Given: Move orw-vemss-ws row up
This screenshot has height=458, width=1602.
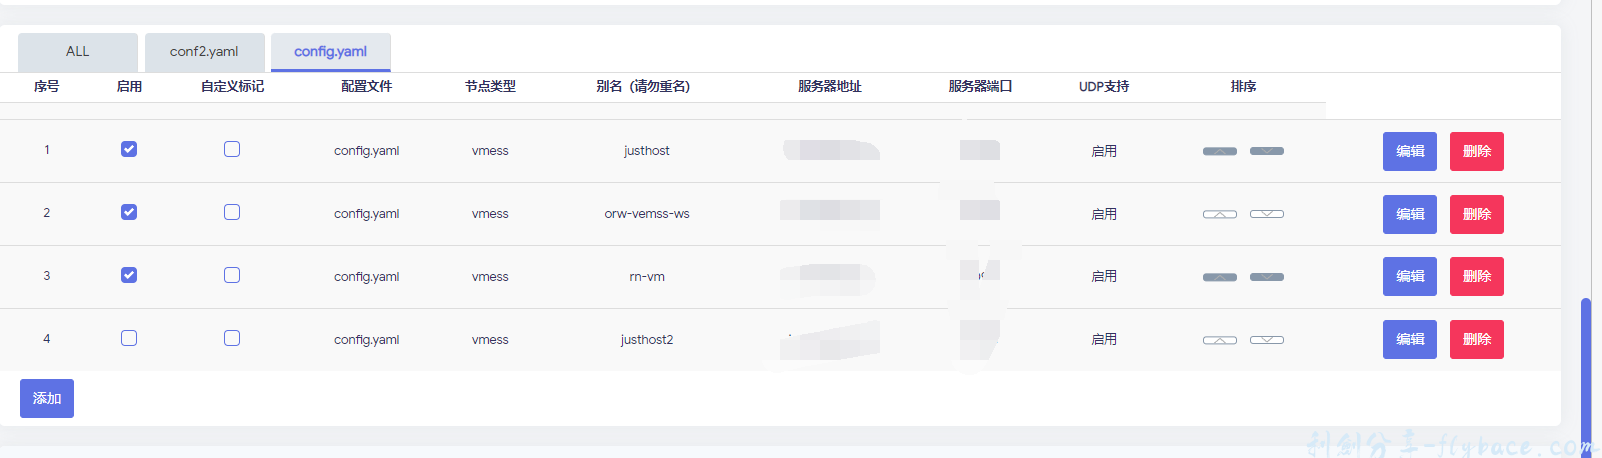Looking at the screenshot, I should (x=1219, y=214).
